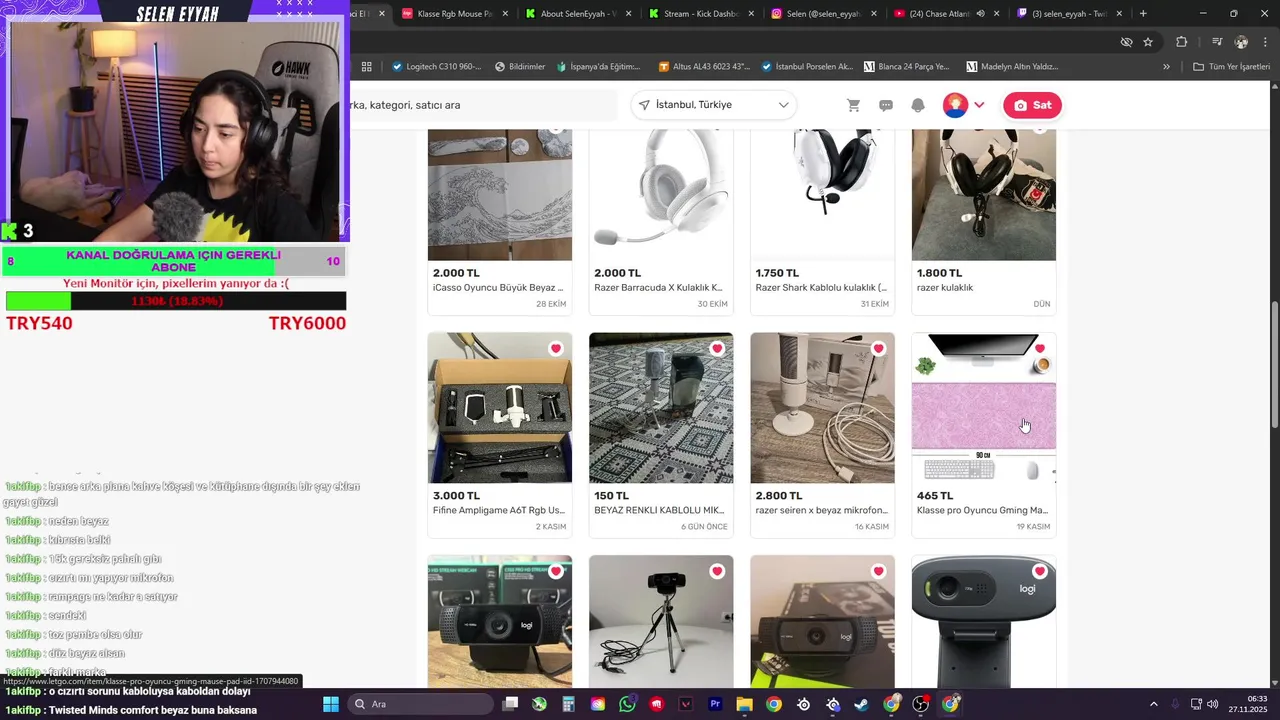Screen dimensions: 1280x720
Task: Open Razer Barracuda X Kulaklık listing title
Action: pyautogui.click(x=658, y=288)
